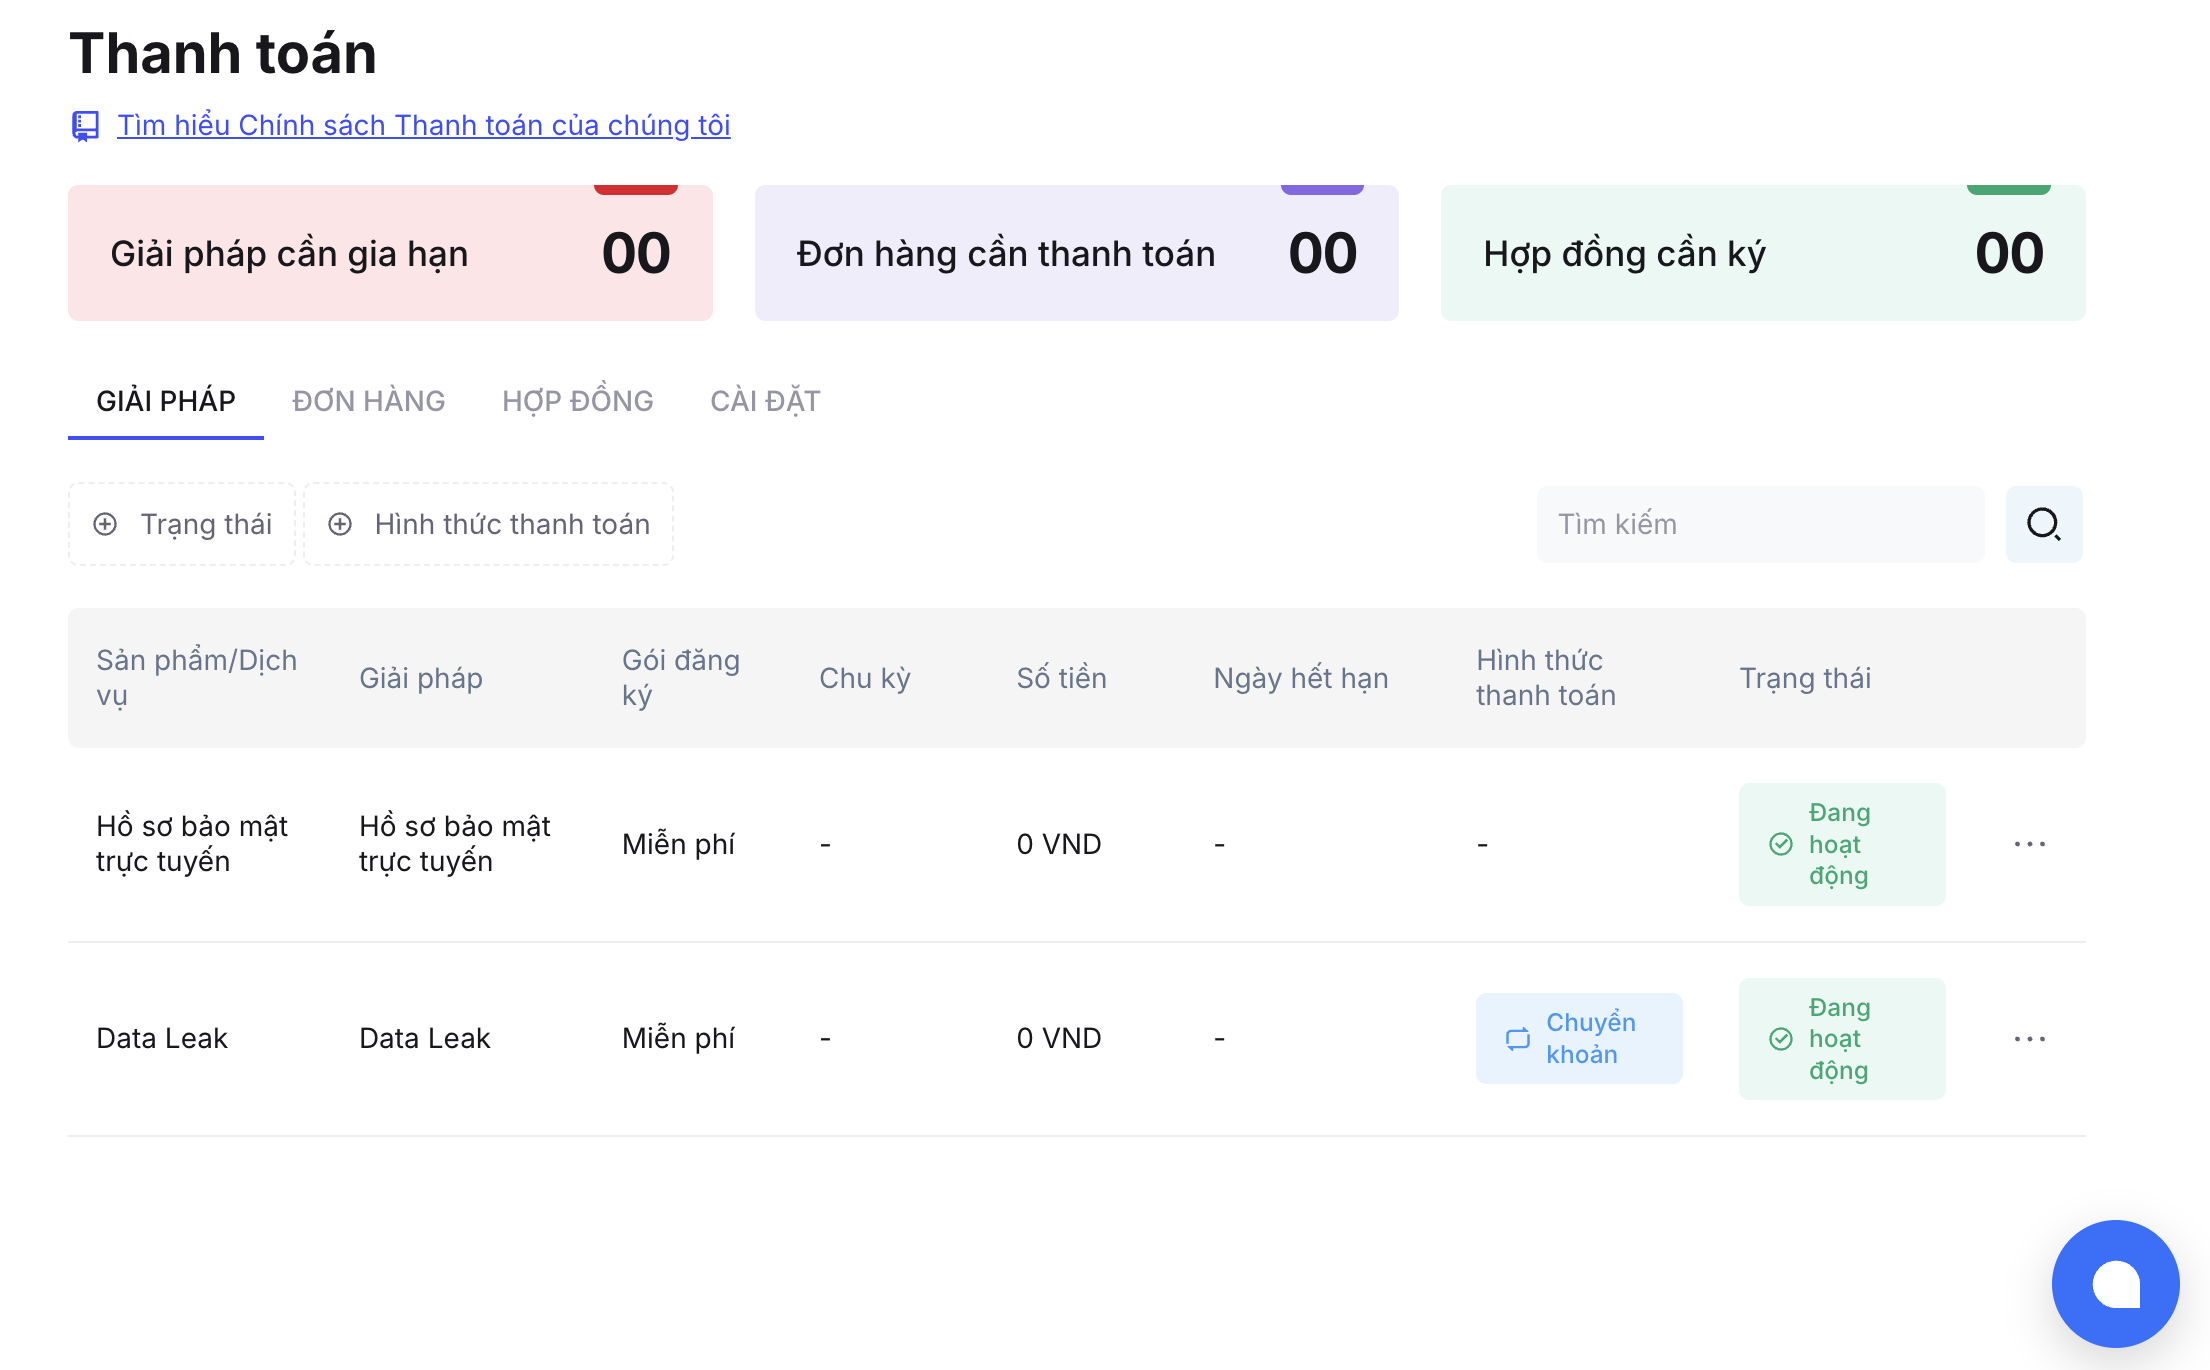This screenshot has height=1370, width=2210.
Task: Open the chat support bubble
Action: click(x=2114, y=1284)
